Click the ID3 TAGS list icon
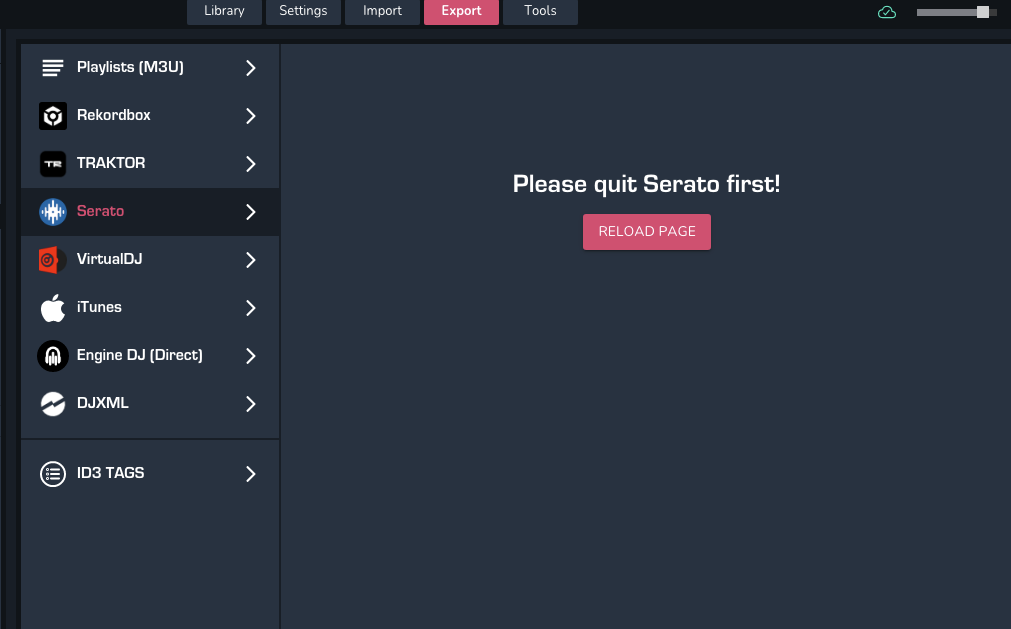1011x629 pixels. pyautogui.click(x=52, y=474)
